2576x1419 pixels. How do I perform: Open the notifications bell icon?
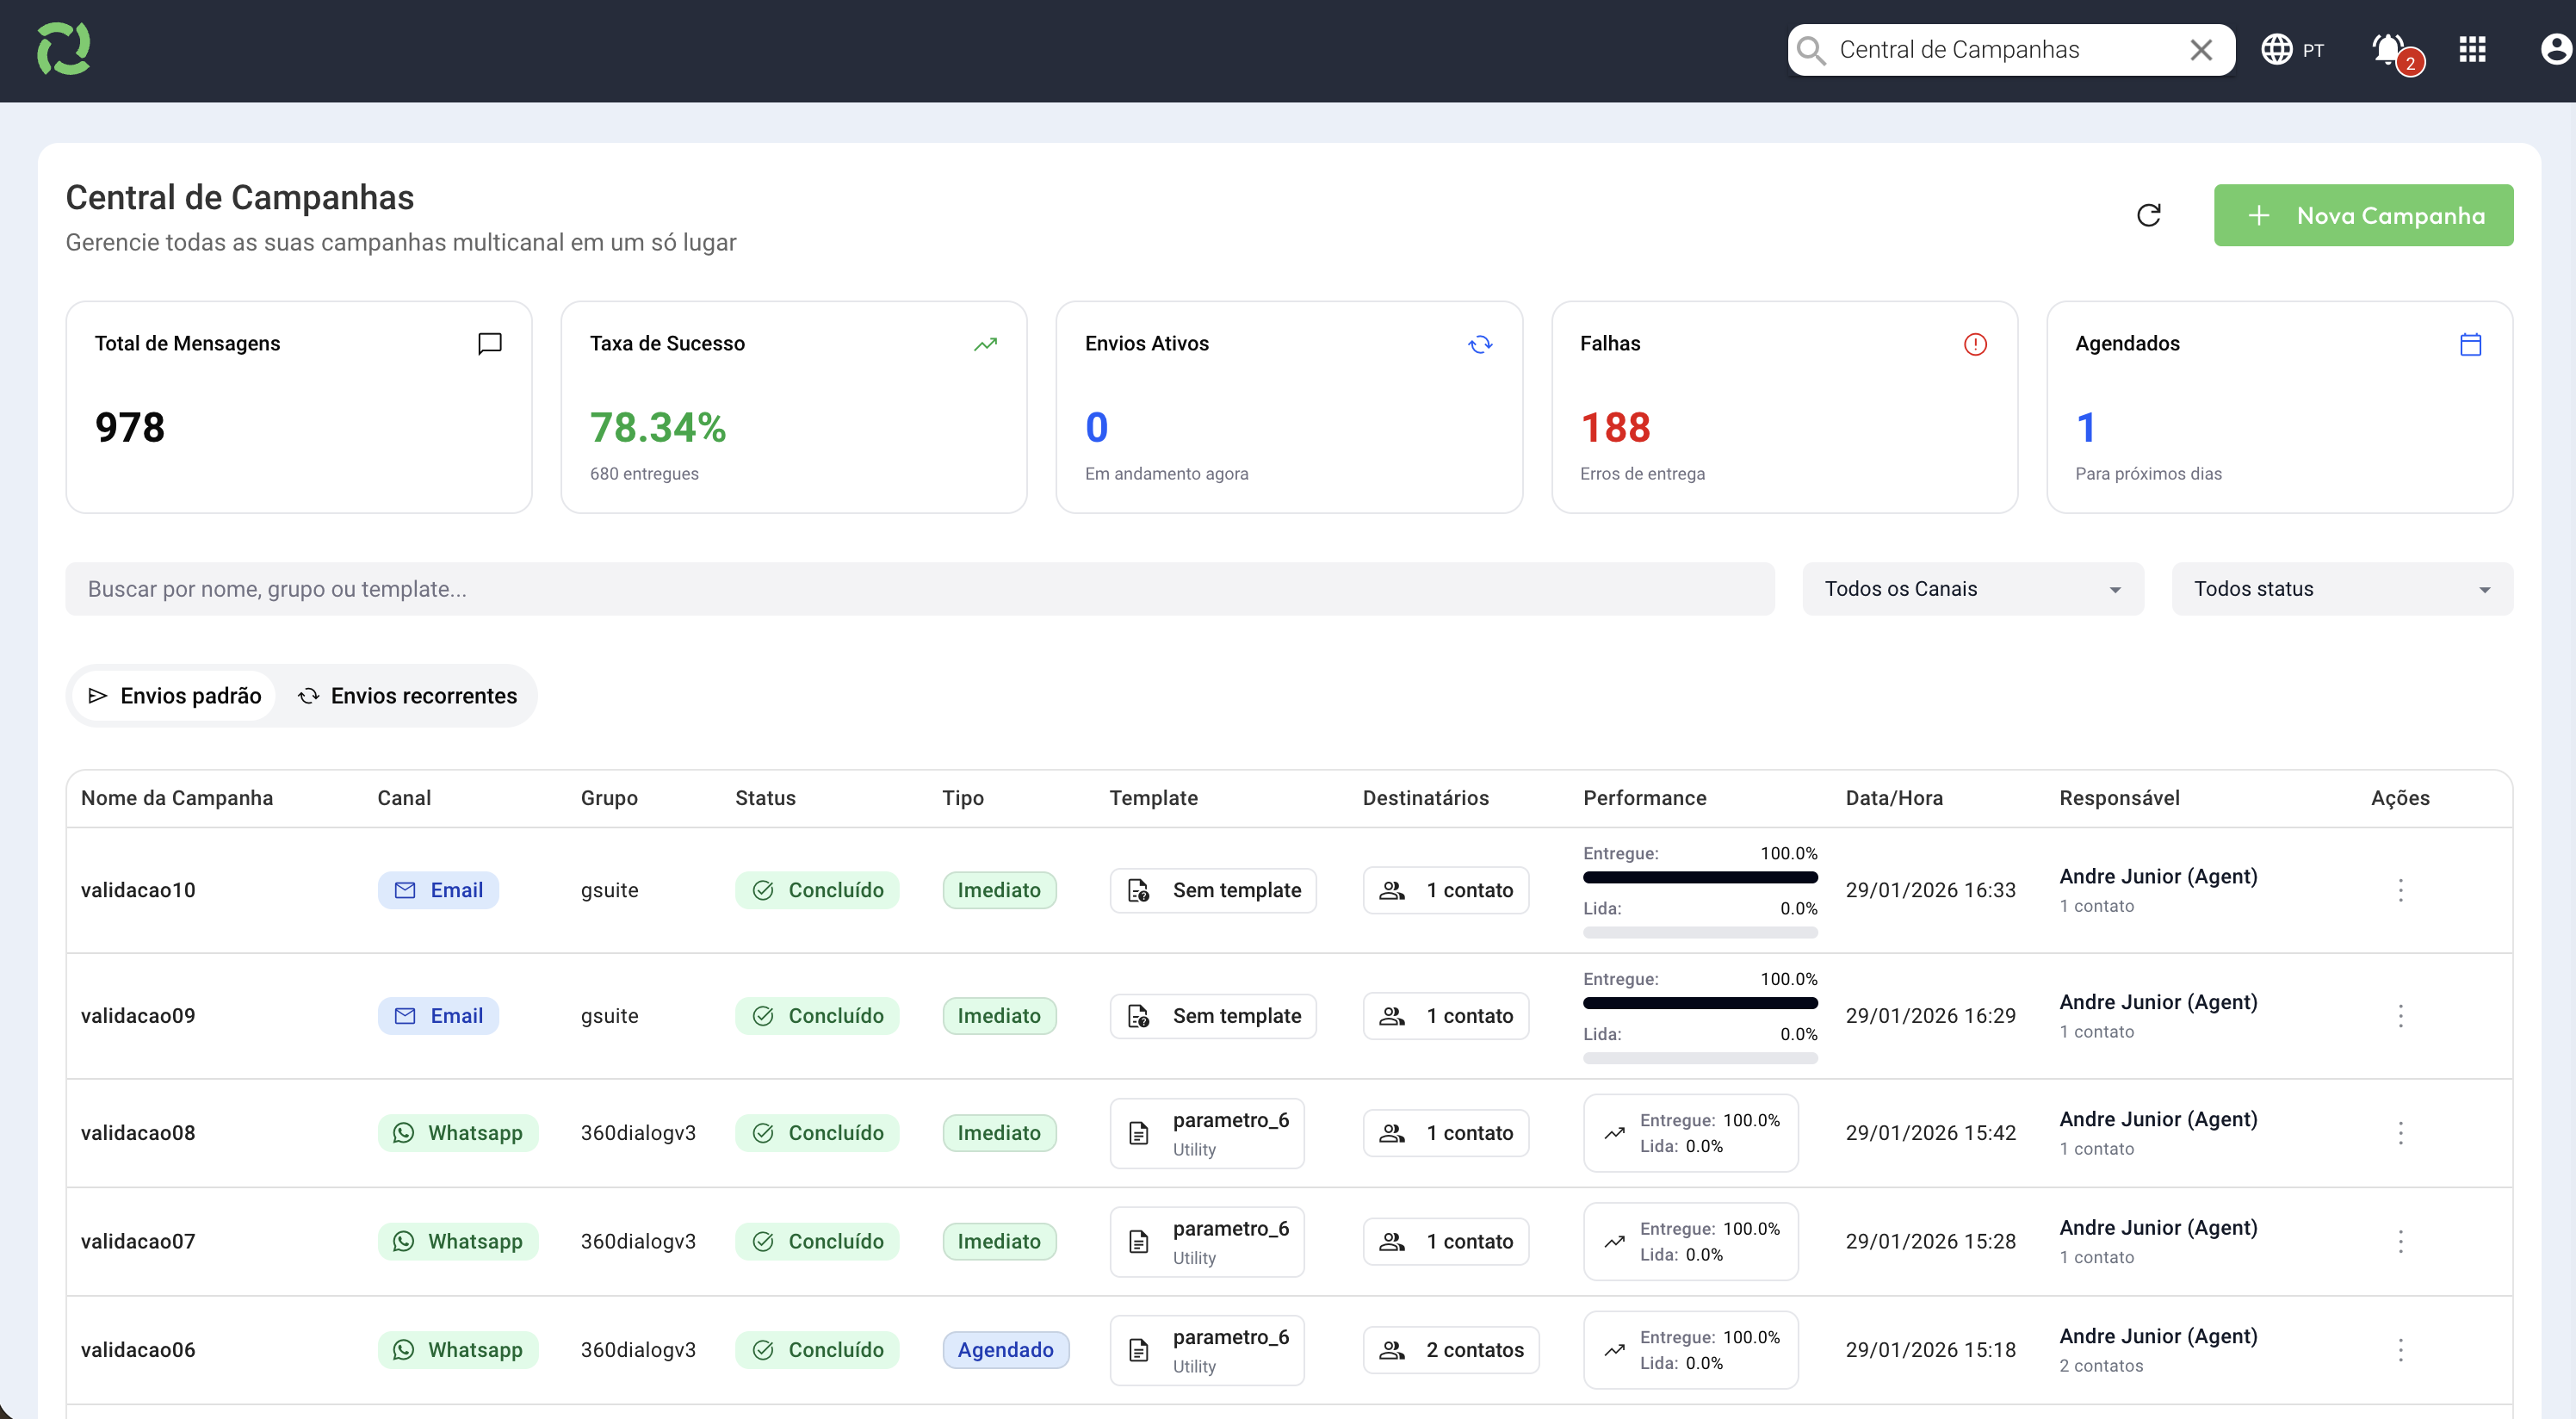pyautogui.click(x=2390, y=50)
